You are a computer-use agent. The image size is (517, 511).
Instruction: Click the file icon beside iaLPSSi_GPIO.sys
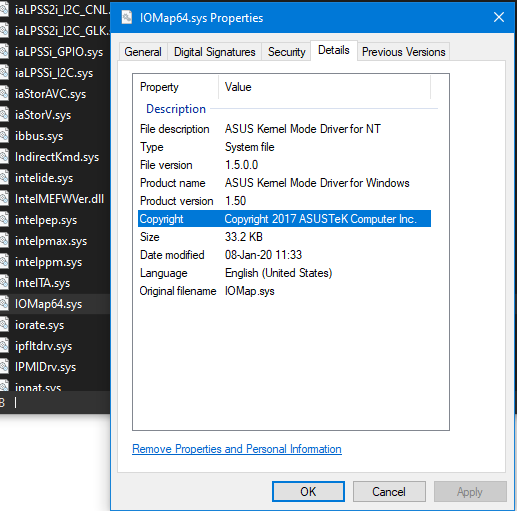[4, 52]
